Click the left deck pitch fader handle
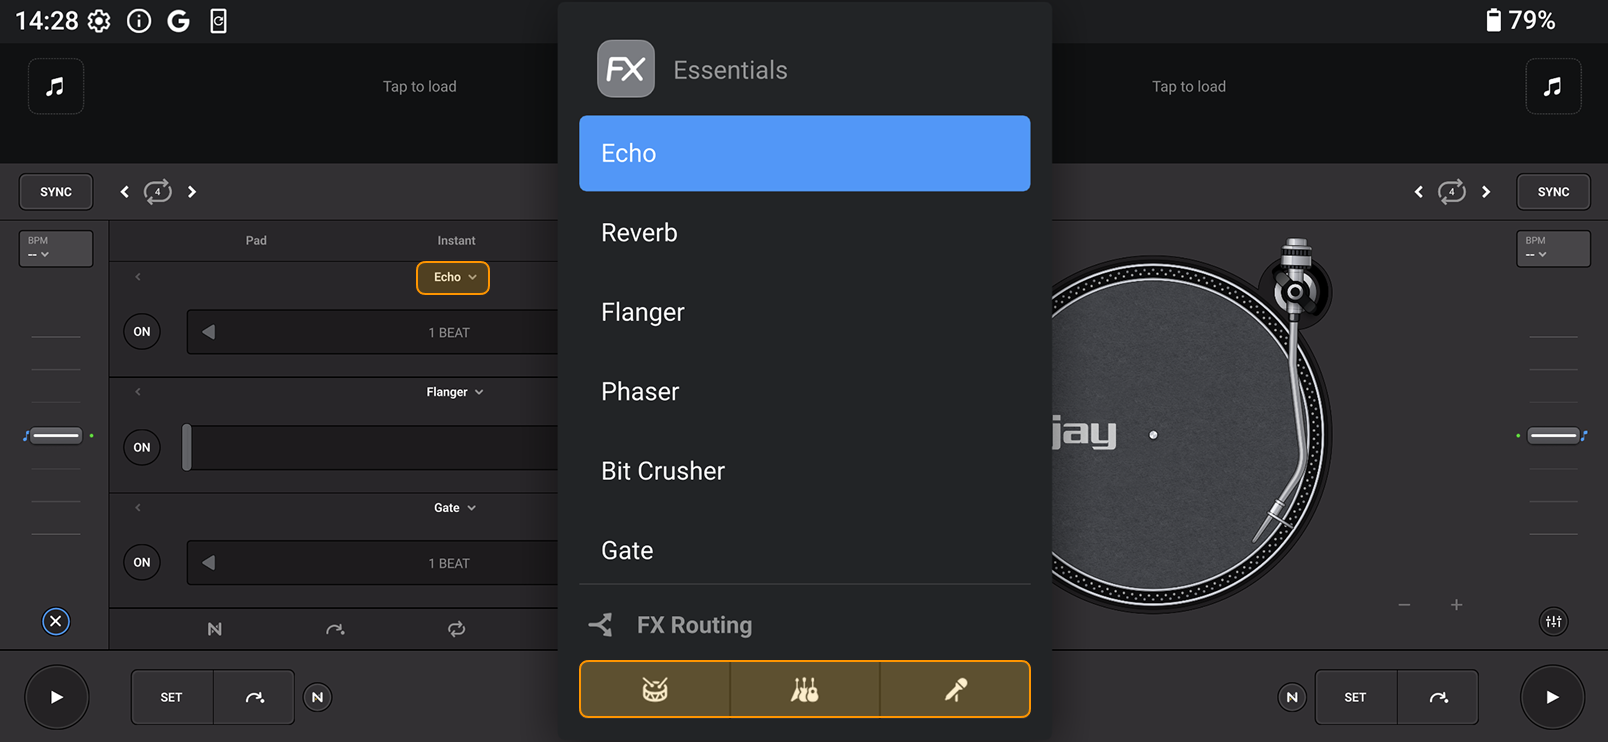Screen dimensions: 1608x742 click(x=56, y=435)
